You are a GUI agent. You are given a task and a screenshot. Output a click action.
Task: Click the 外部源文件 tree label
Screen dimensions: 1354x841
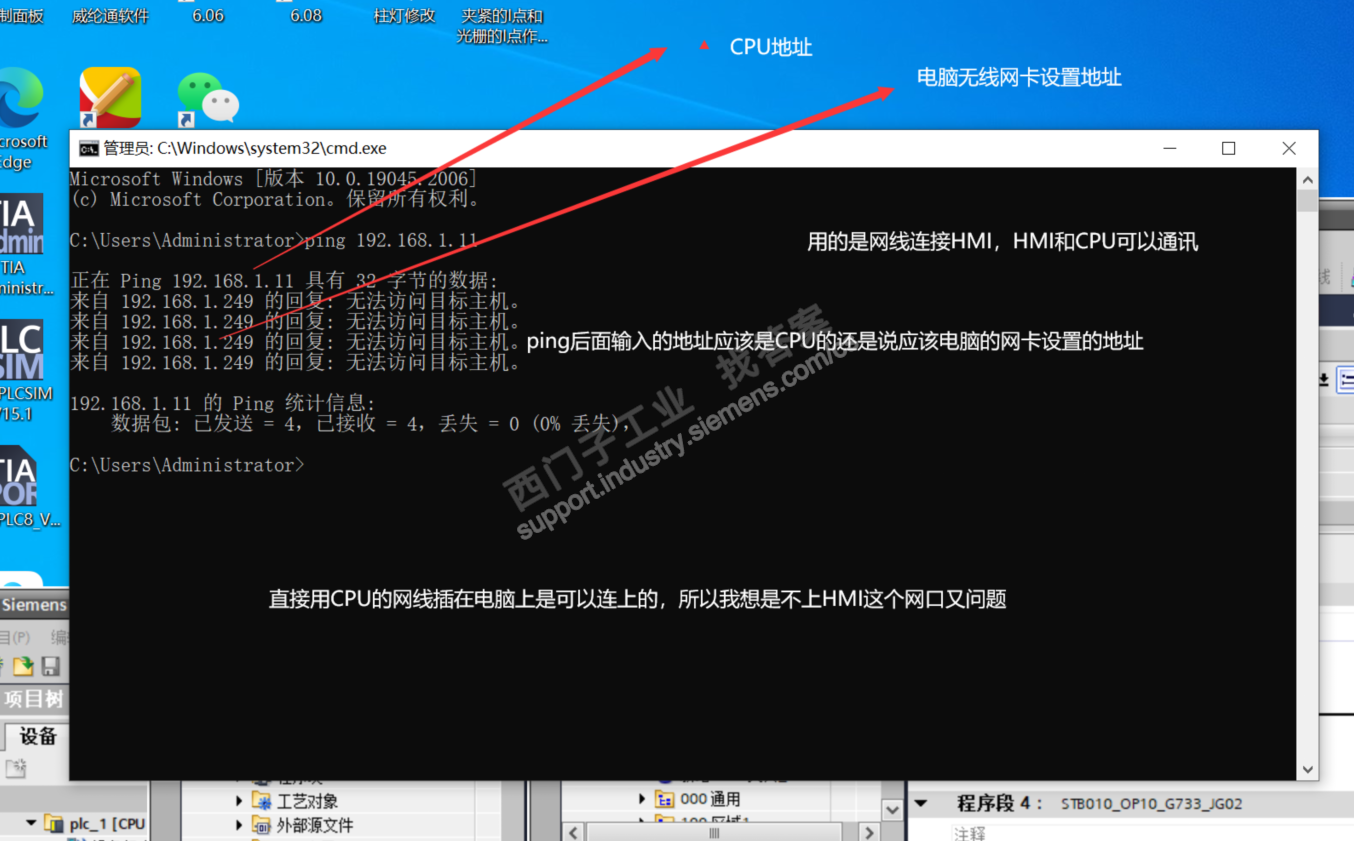tap(315, 825)
